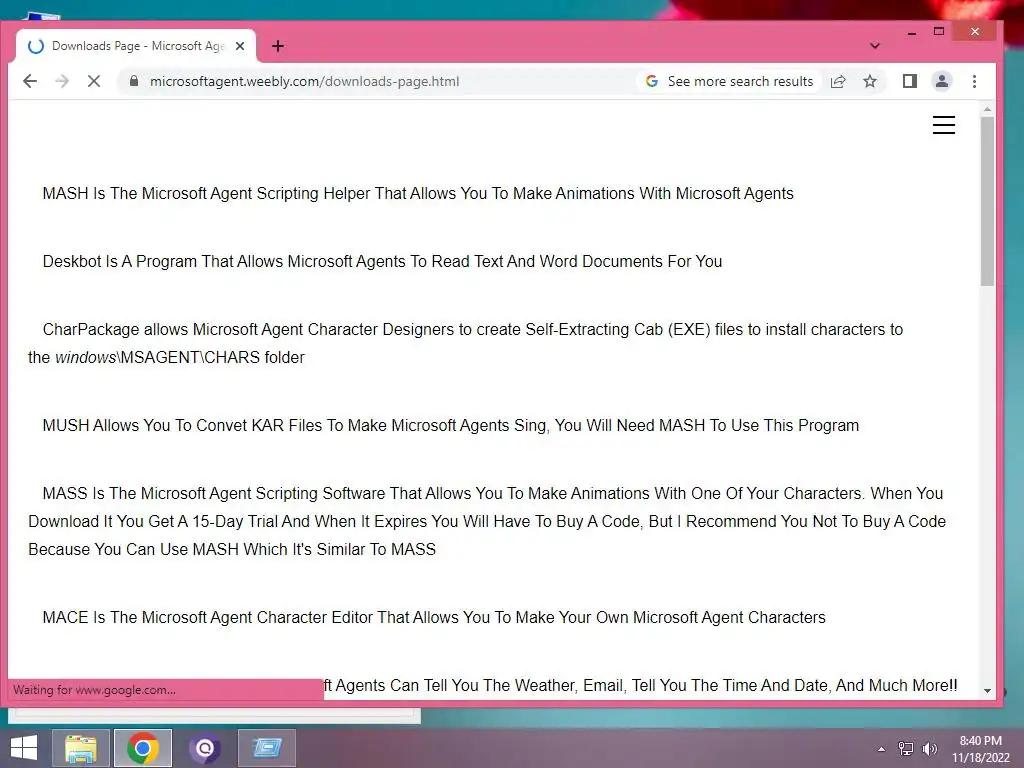Screen dimensions: 1024x768
Task: Click the Agents Can Tell You The Weather text
Action: pos(641,685)
